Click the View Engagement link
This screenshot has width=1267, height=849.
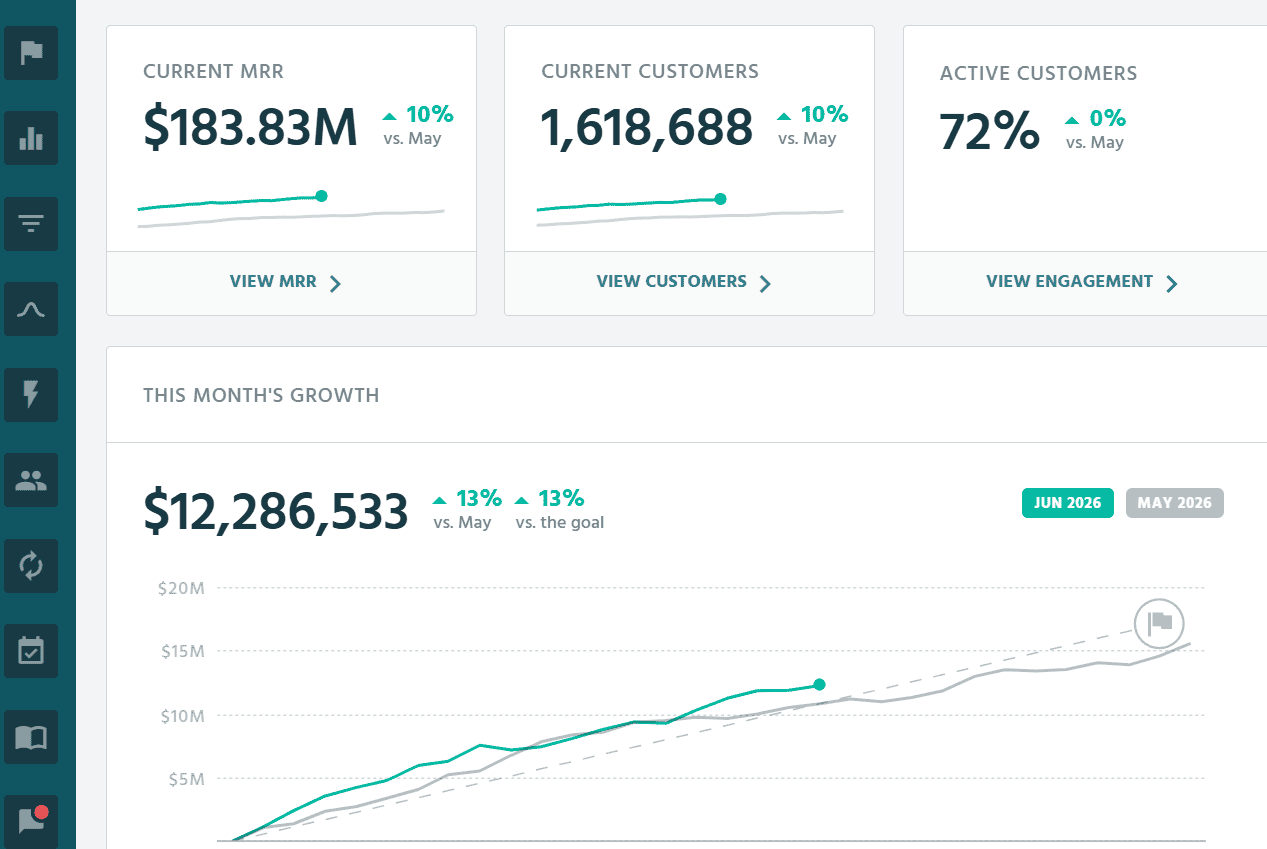point(1070,282)
